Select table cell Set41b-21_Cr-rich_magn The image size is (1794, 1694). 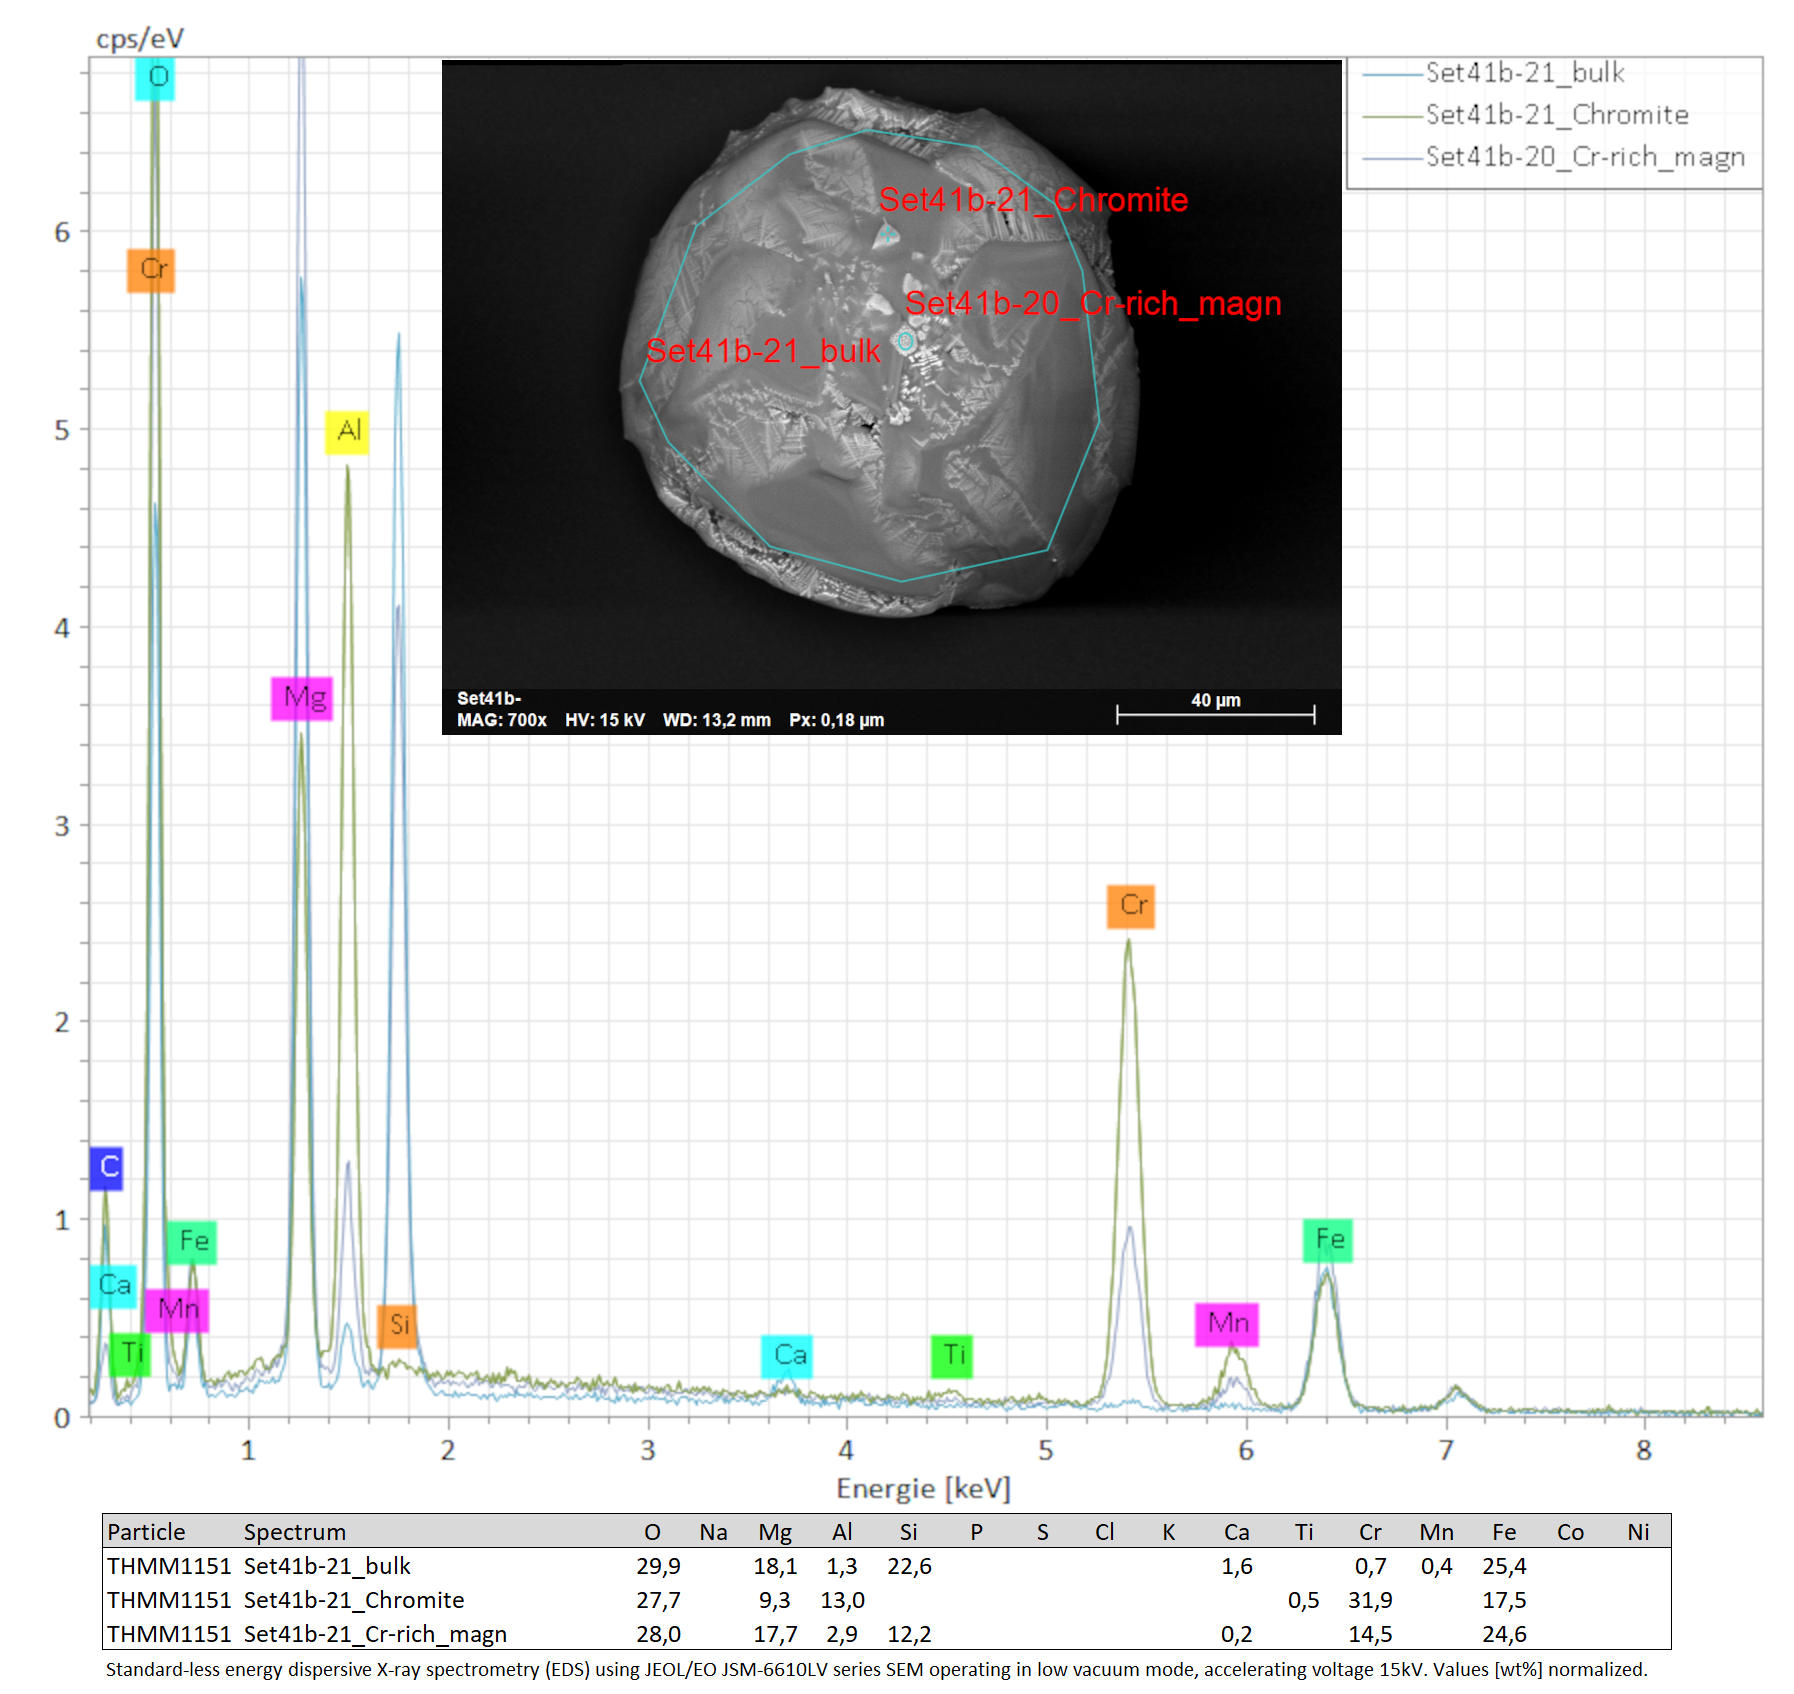point(375,1634)
